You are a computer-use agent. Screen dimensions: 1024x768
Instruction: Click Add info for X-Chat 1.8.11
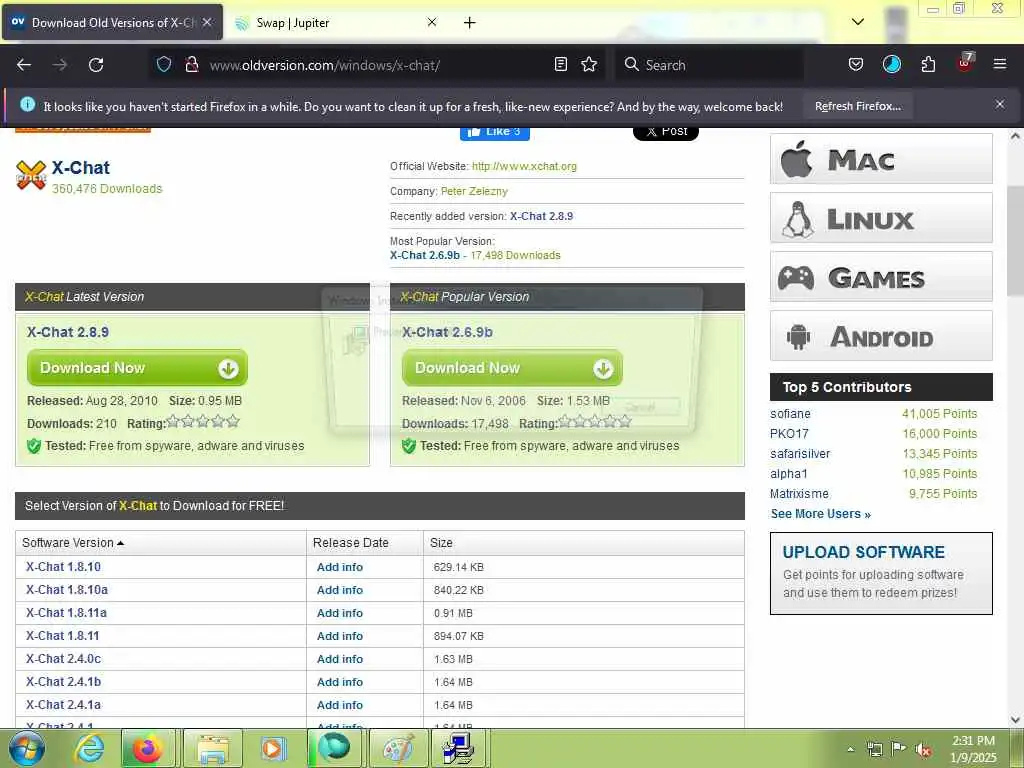pos(340,636)
